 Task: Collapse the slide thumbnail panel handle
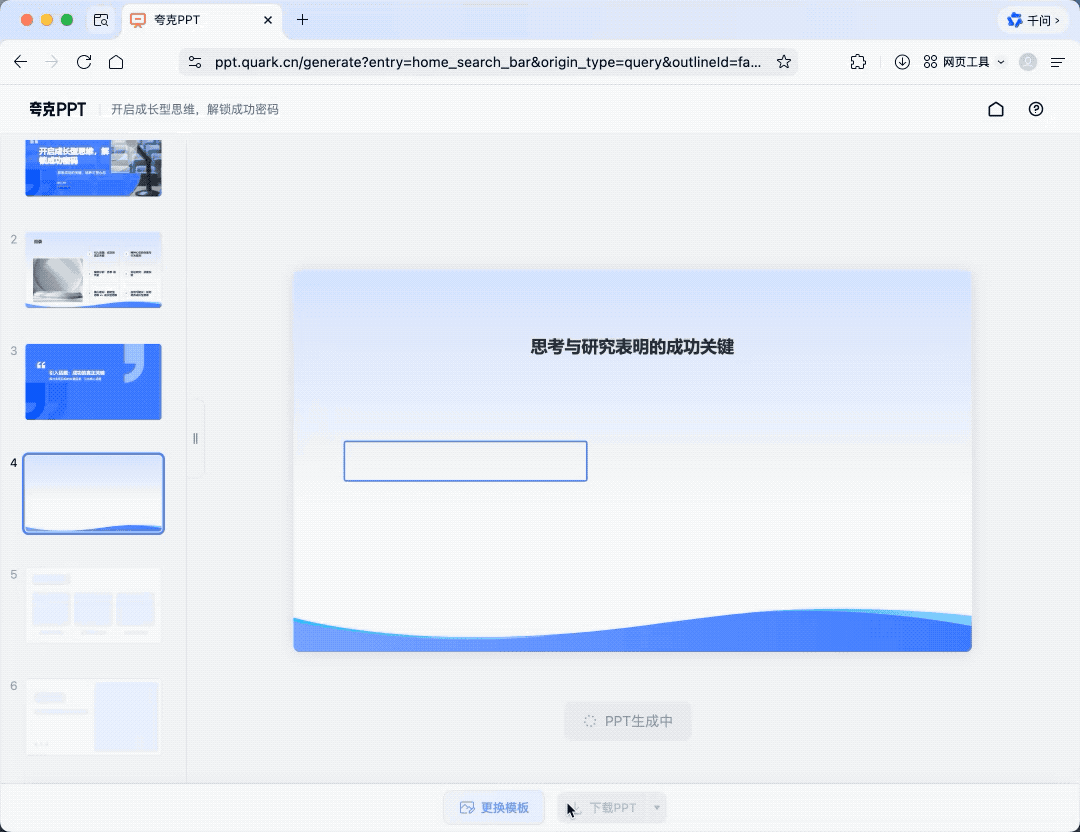click(x=195, y=438)
